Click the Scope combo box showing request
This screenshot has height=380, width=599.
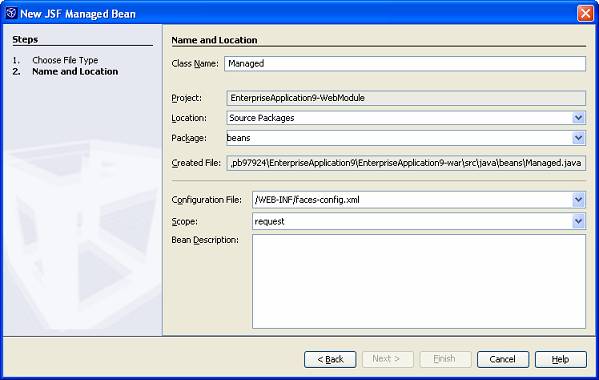click(x=419, y=221)
